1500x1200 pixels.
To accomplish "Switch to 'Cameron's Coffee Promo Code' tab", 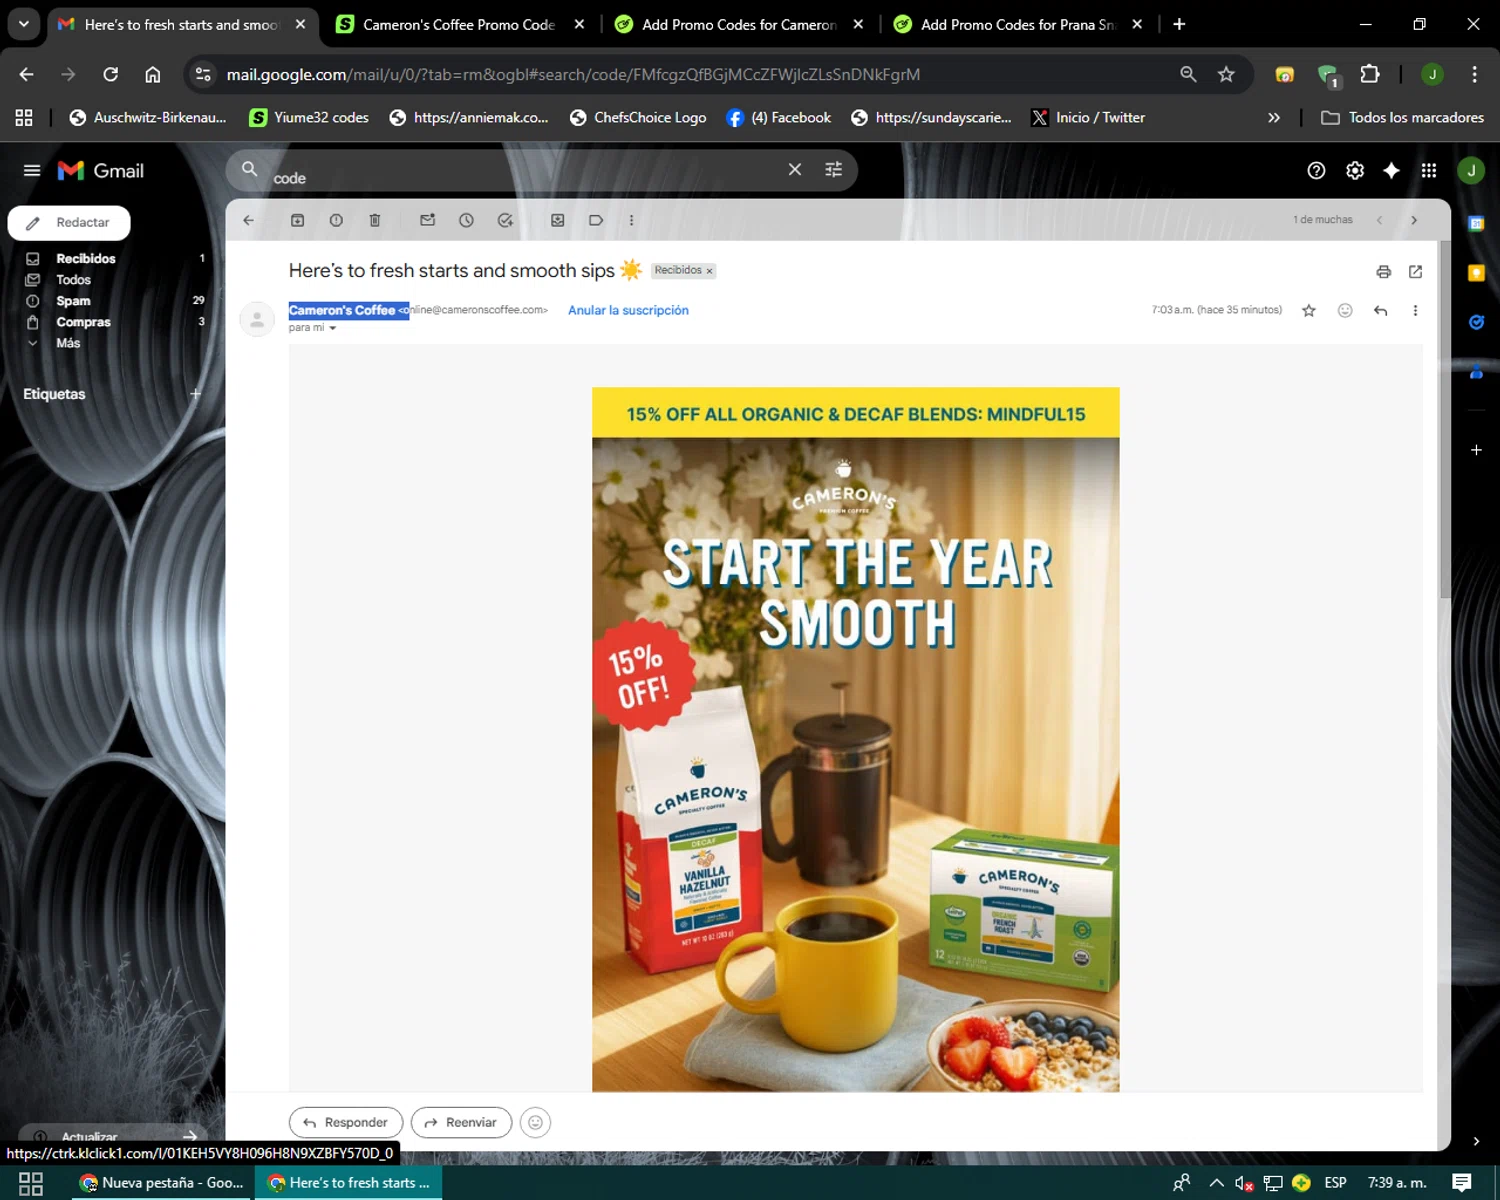I will click(459, 24).
